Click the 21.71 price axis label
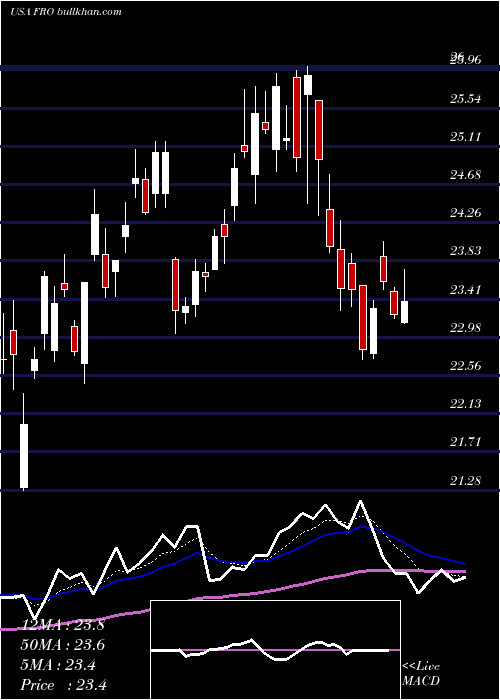This screenshot has height=700, width=500. click(x=466, y=442)
